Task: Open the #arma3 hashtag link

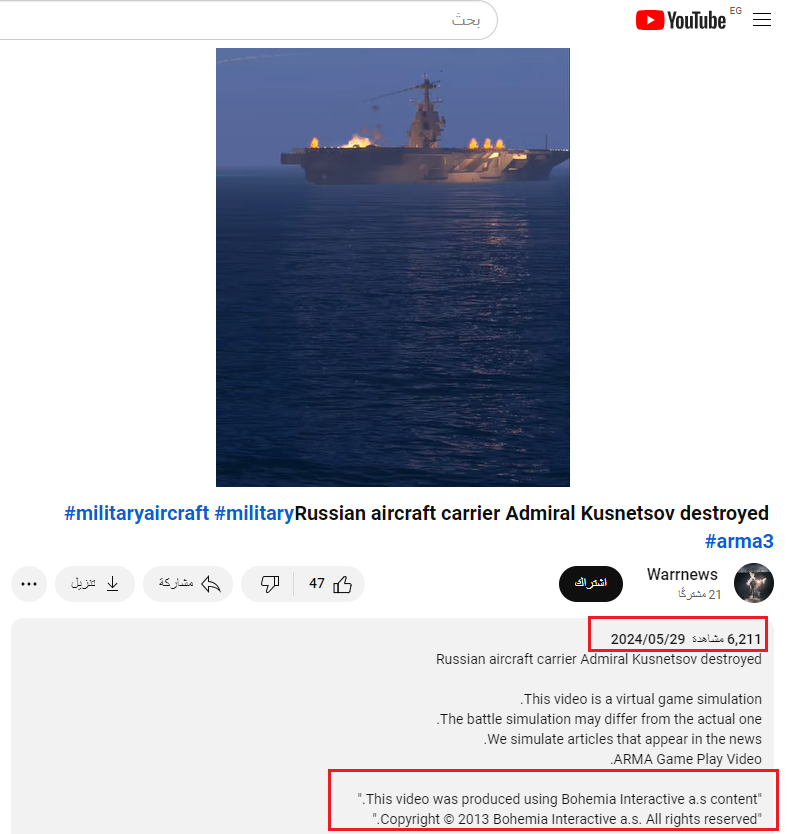Action: 739,541
